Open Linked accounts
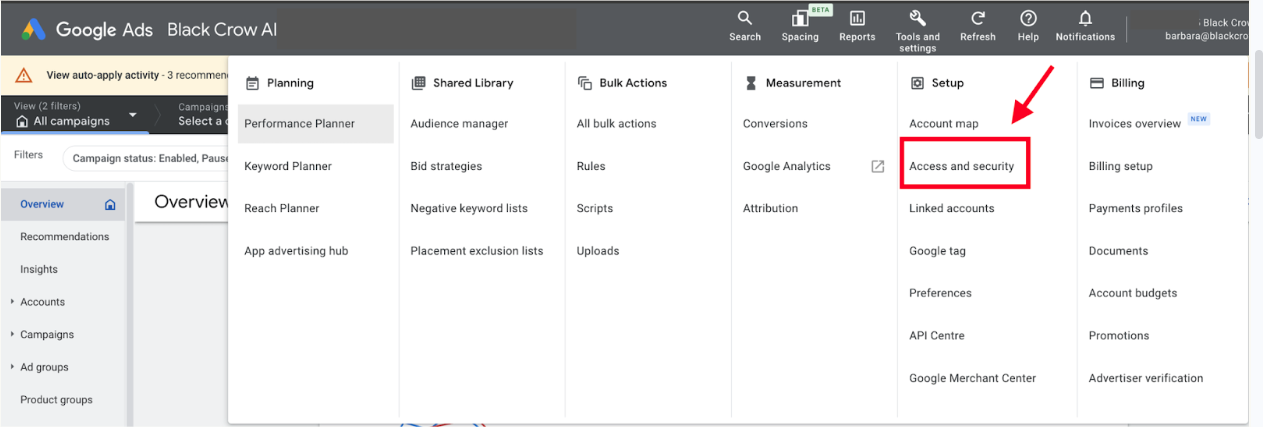Screen dimensions: 1263x427 (951, 208)
